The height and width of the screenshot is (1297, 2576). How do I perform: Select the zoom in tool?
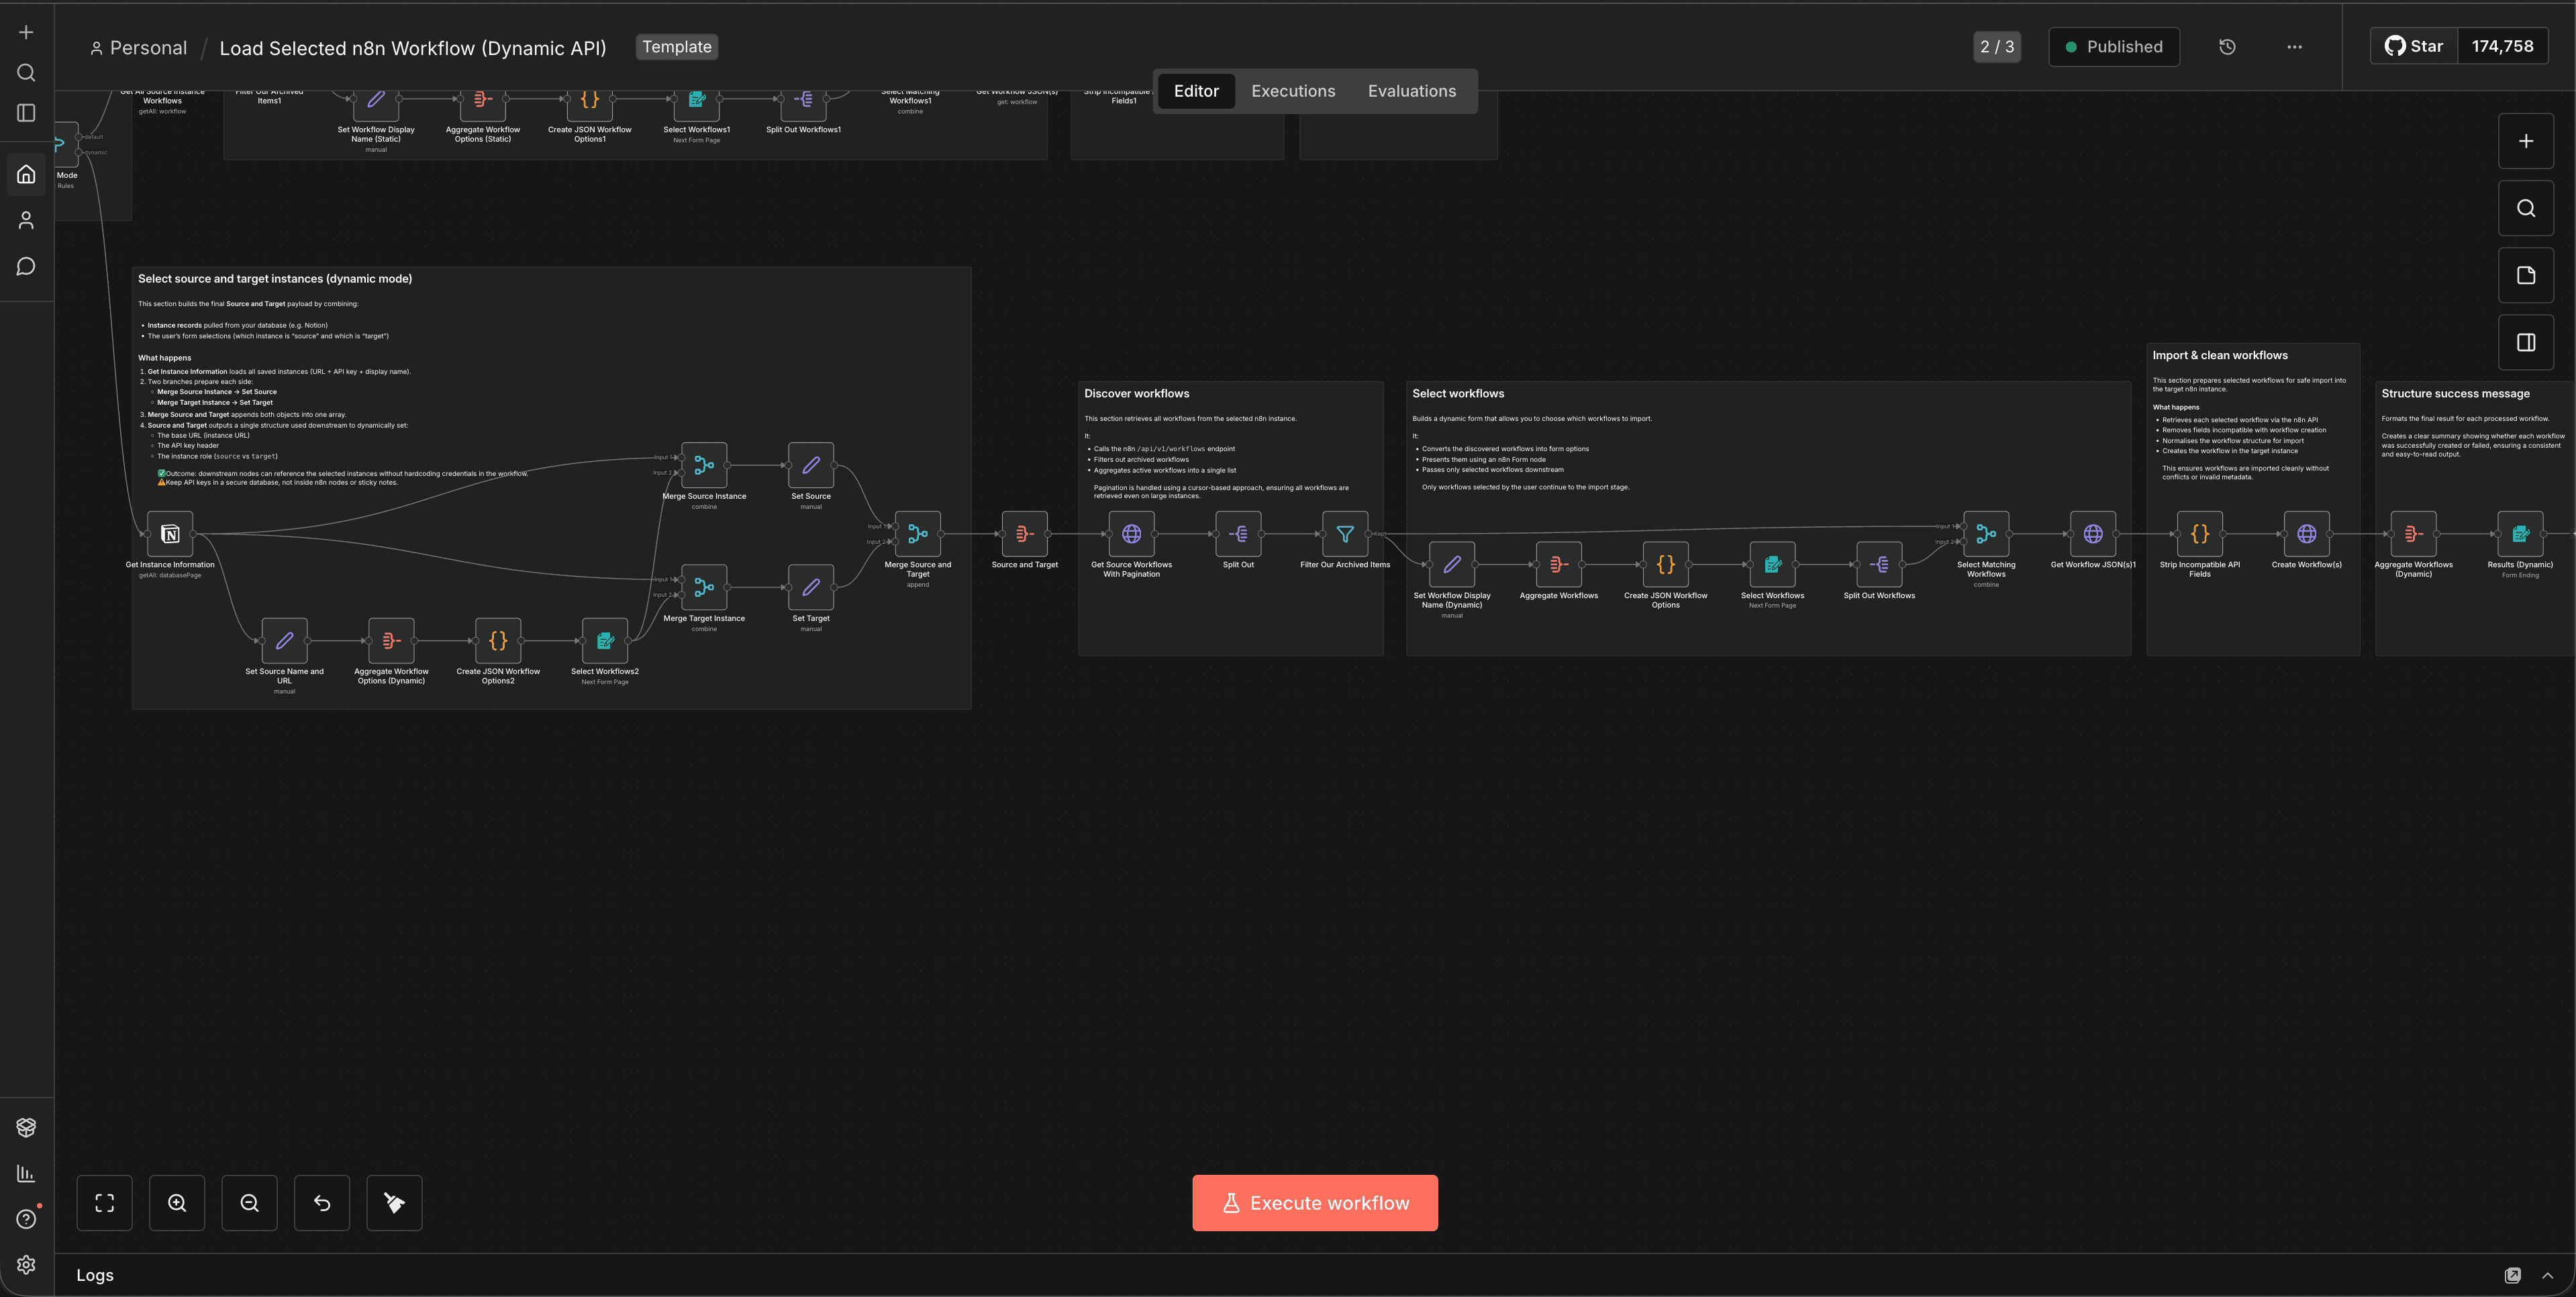pos(177,1203)
